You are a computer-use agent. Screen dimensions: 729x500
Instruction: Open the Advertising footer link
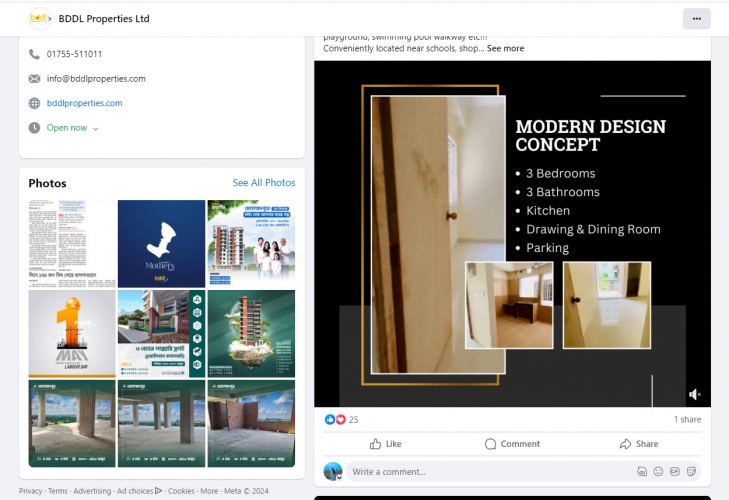click(92, 491)
